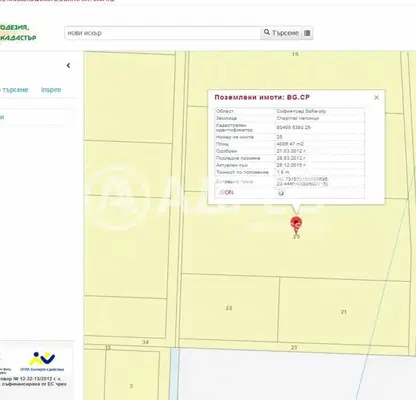
Task: Click the date 27.03.2012 in the popup
Action: (x=291, y=151)
